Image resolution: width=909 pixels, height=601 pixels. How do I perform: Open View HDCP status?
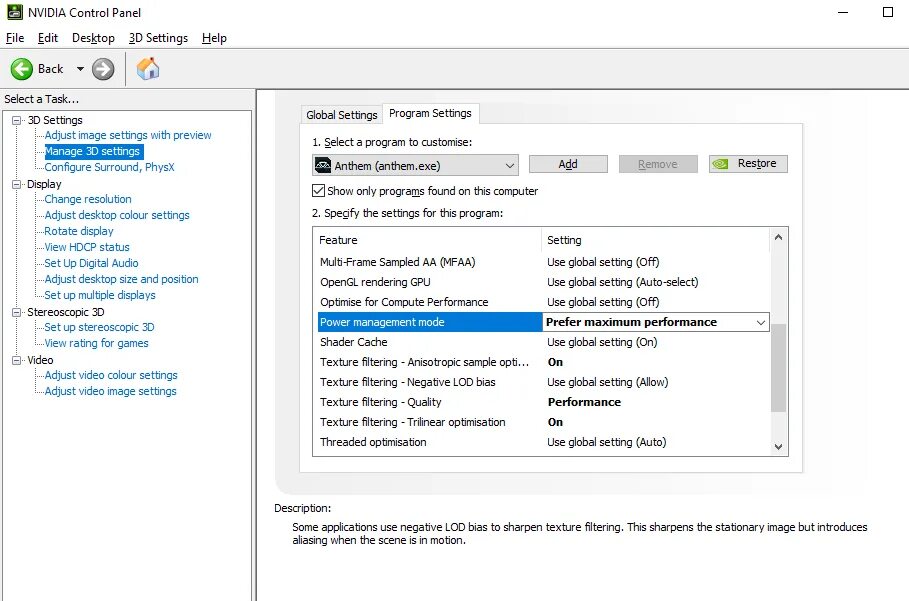click(86, 247)
